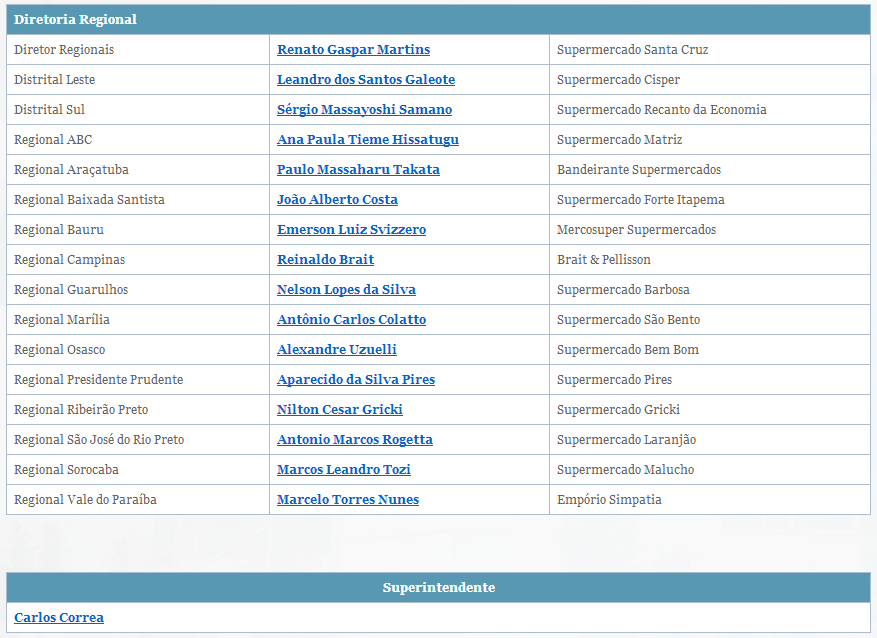Select the Regional Campinas cell
877x638 pixels.
(x=138, y=260)
